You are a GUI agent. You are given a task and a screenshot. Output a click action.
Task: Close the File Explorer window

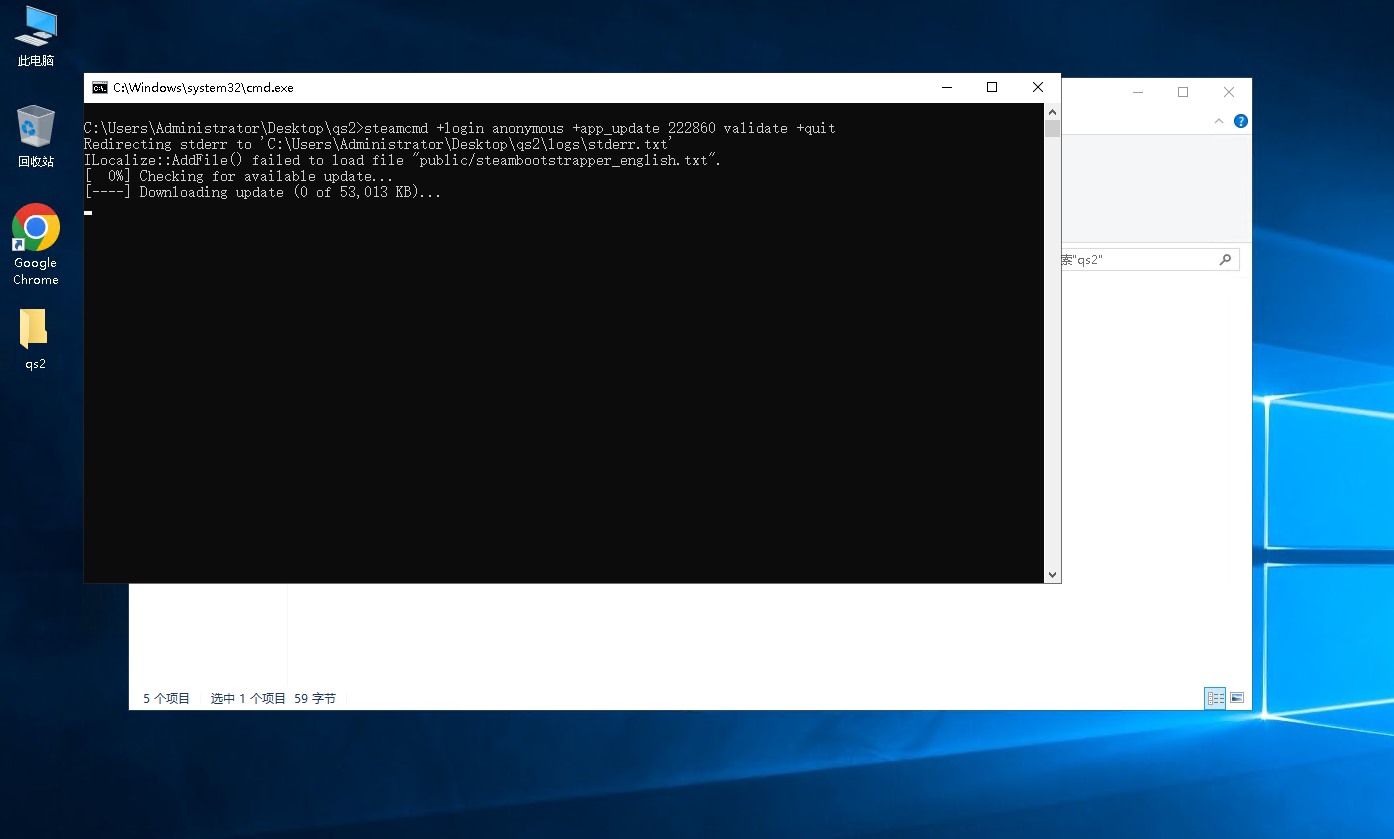(x=1229, y=93)
